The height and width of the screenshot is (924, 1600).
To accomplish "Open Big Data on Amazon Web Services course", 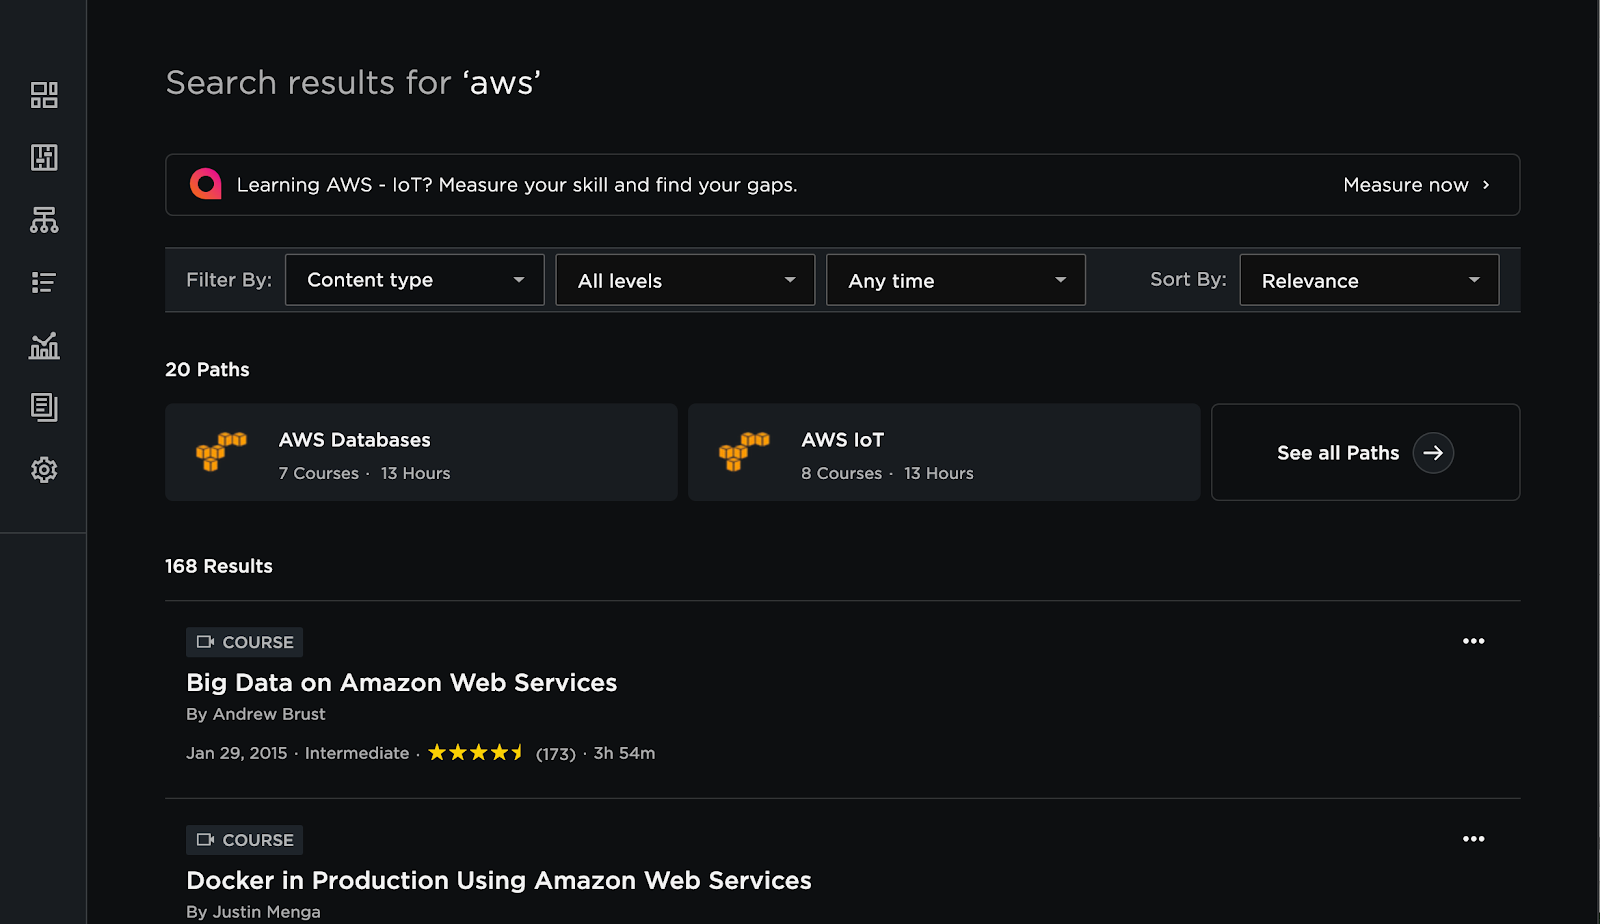I will click(402, 683).
